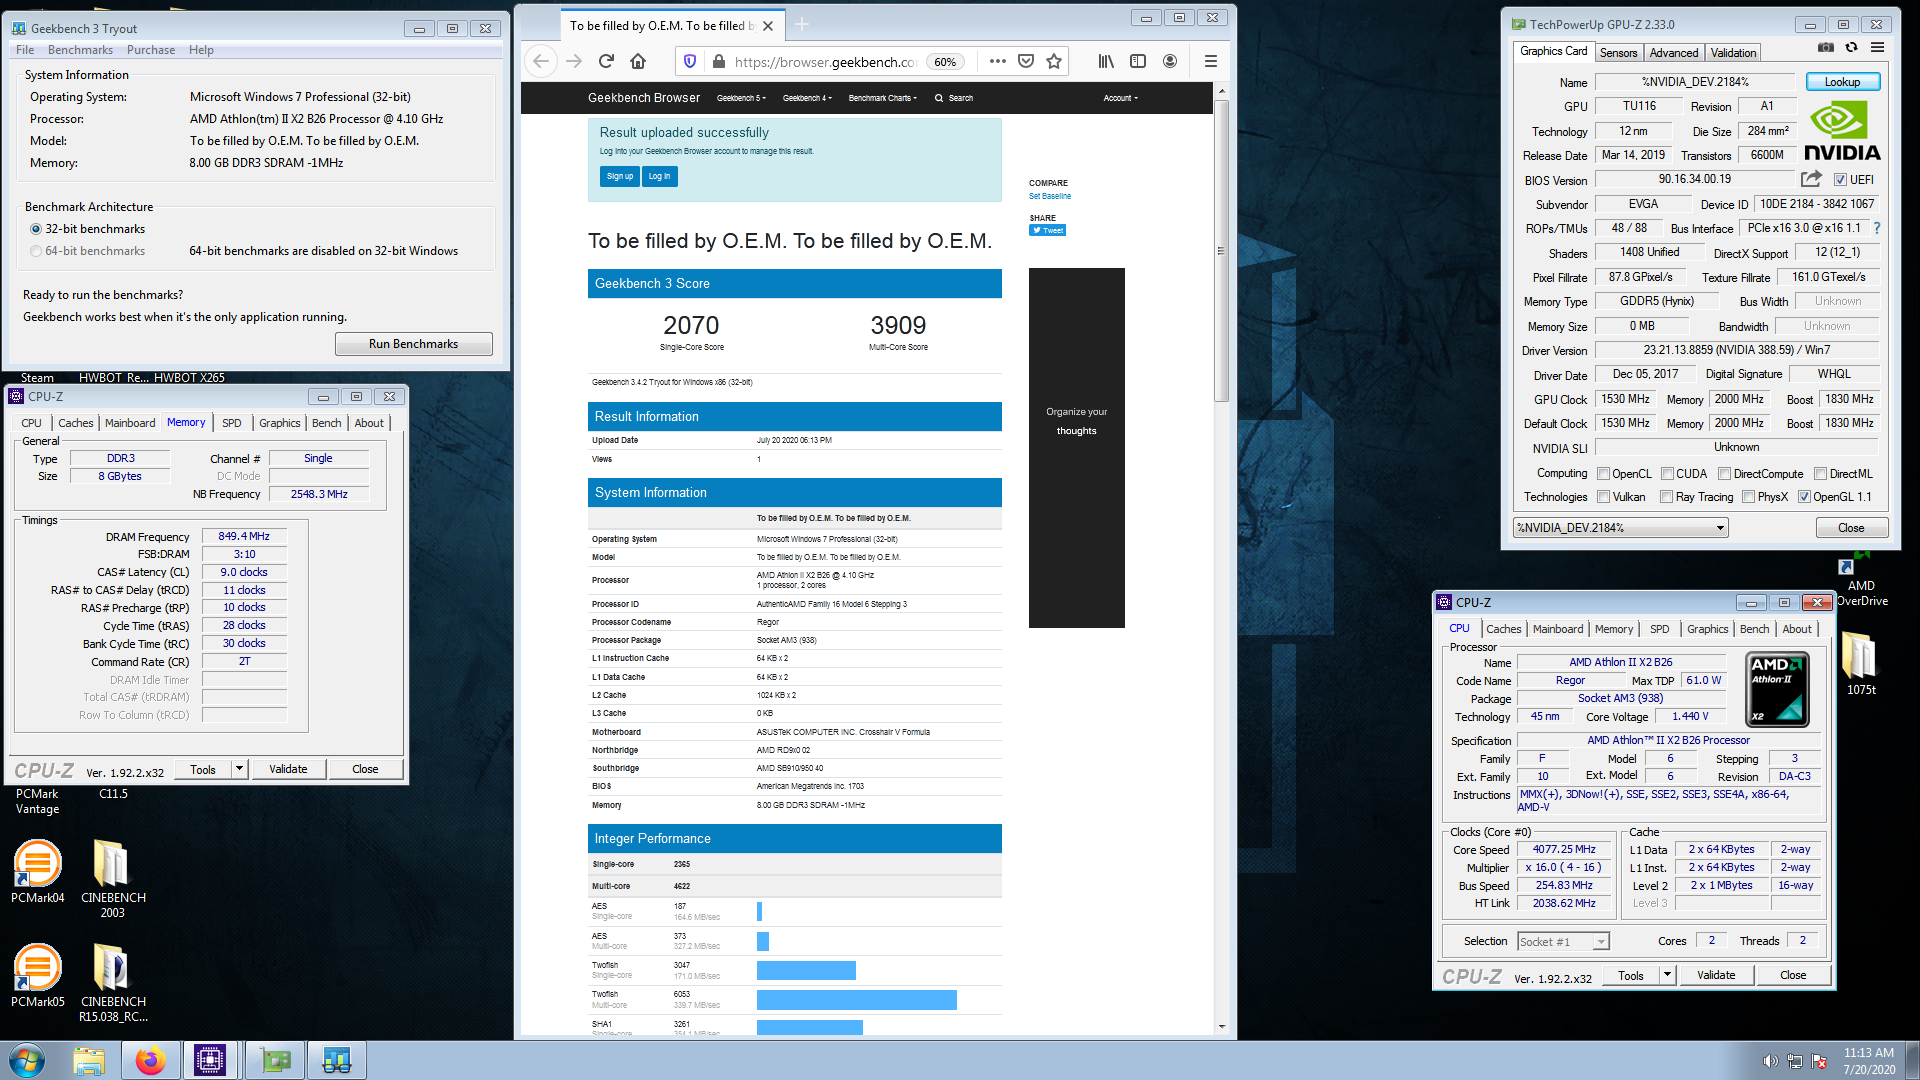Open PCMark04 desktop shortcut
This screenshot has width=1920, height=1080.
pyautogui.click(x=37, y=871)
